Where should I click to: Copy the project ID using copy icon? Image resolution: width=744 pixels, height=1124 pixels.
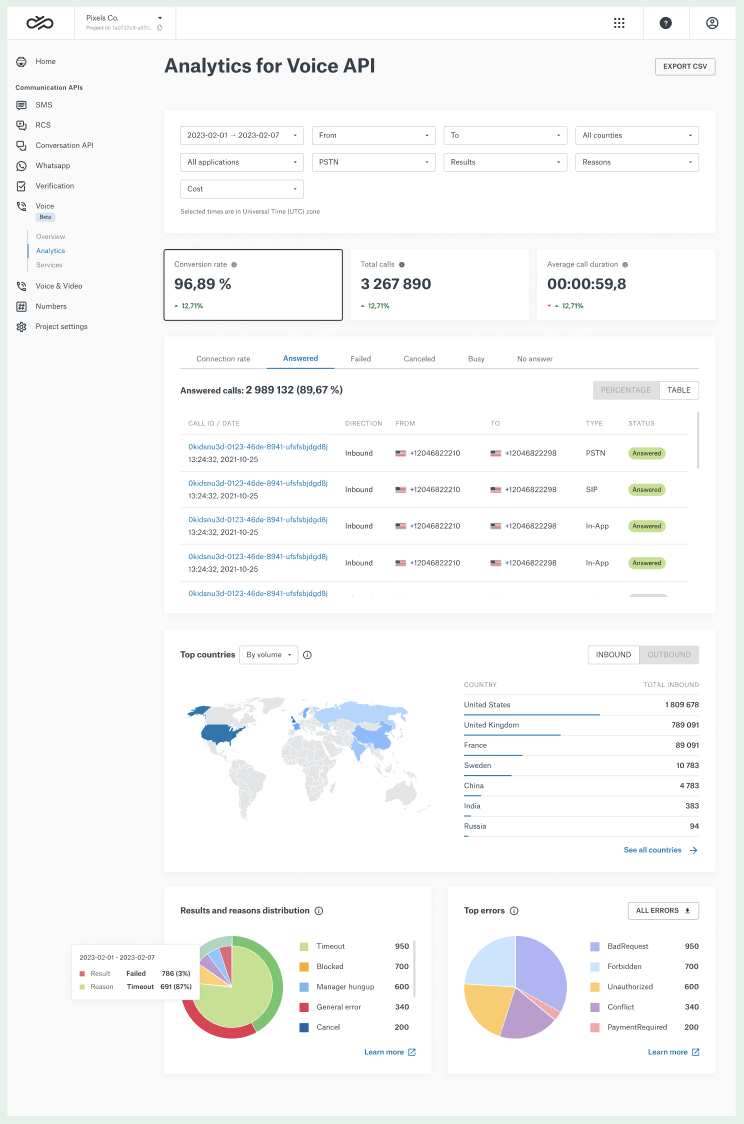(x=159, y=28)
